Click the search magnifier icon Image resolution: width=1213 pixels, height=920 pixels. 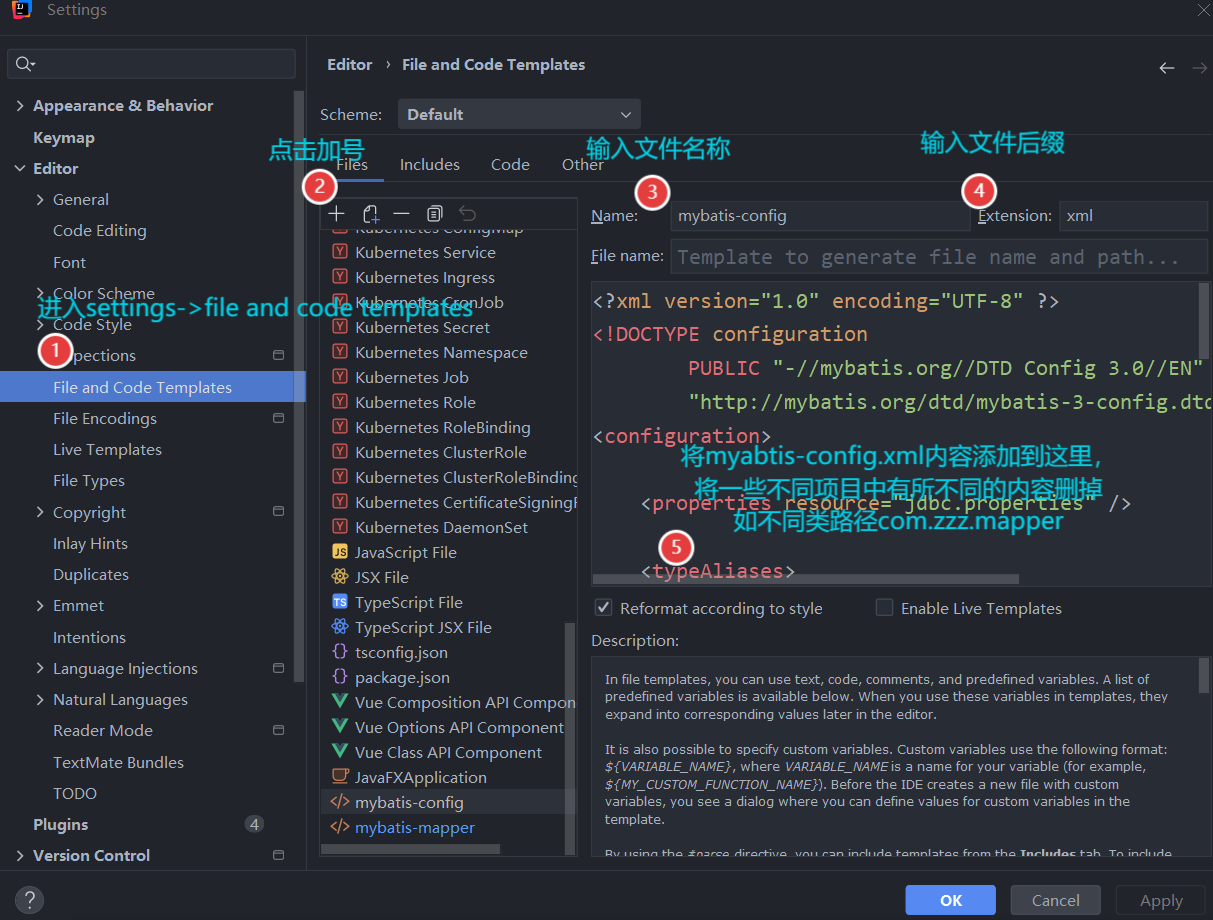pos(23,64)
